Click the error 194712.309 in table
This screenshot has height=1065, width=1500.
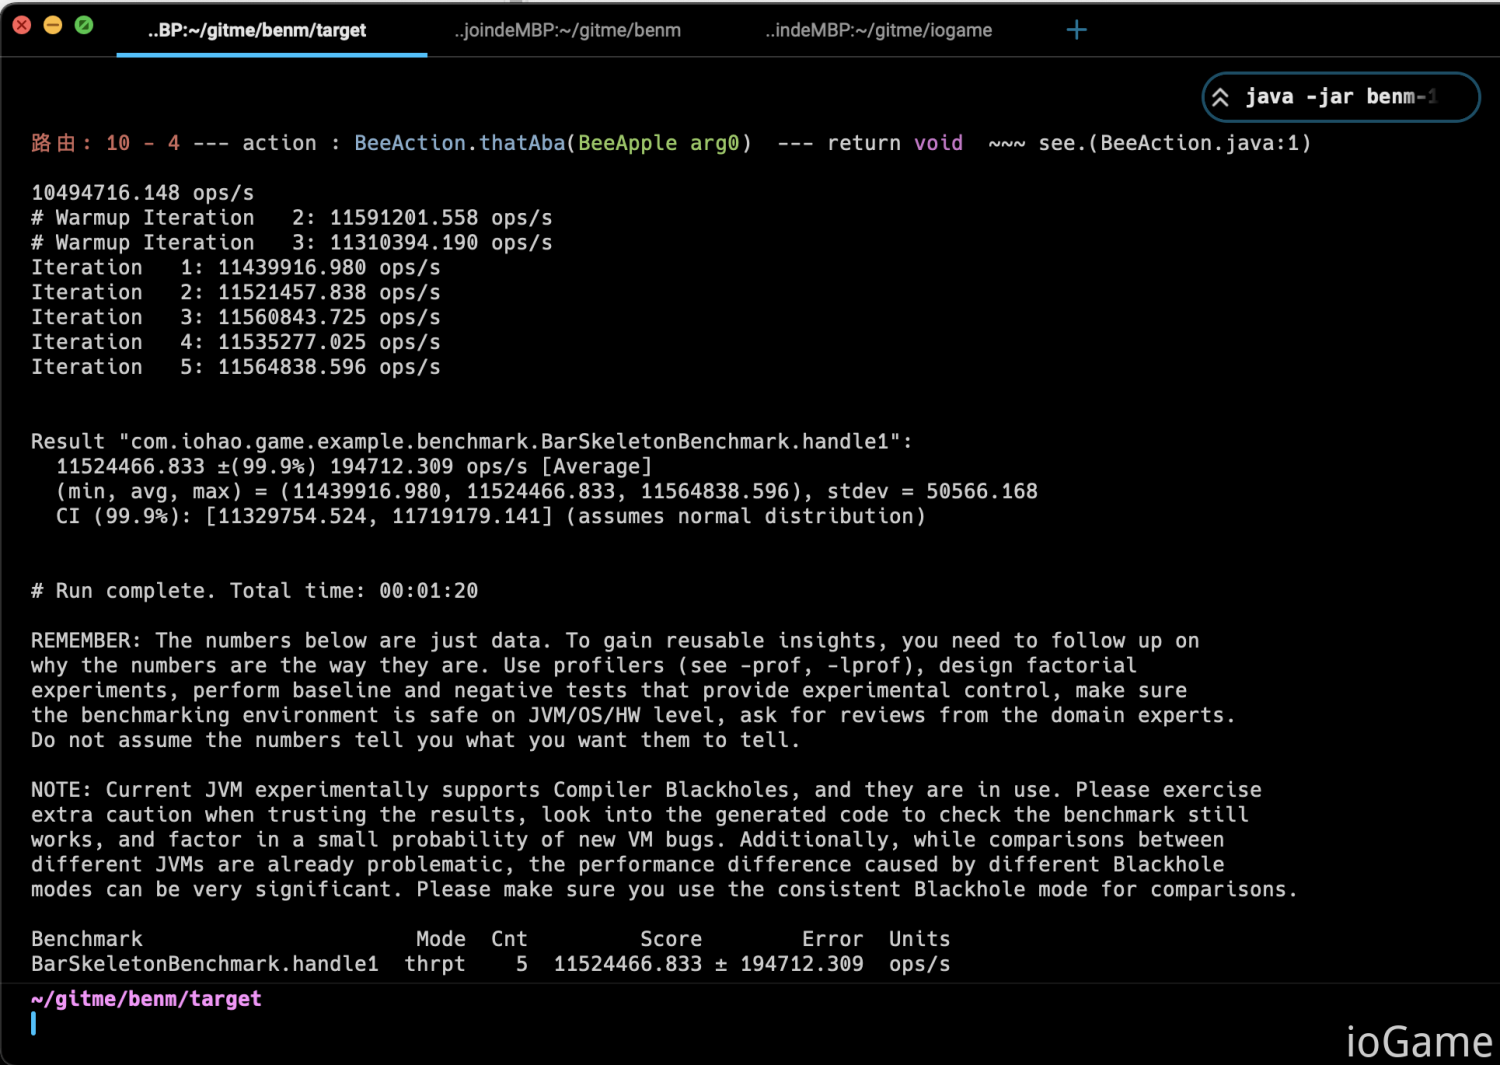click(x=802, y=964)
